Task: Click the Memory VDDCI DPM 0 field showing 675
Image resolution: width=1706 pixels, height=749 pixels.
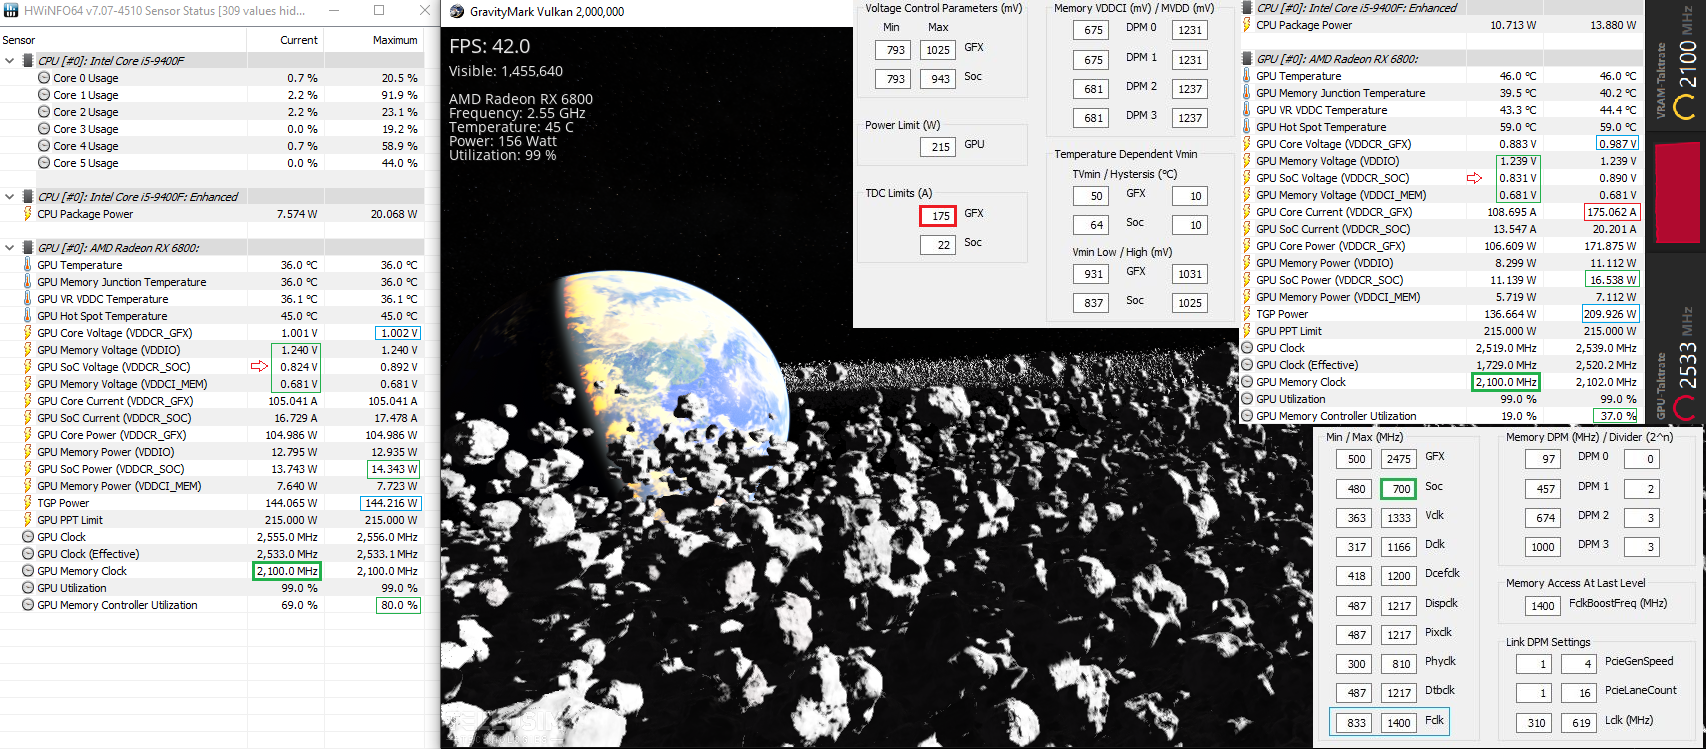Action: pyautogui.click(x=1093, y=30)
